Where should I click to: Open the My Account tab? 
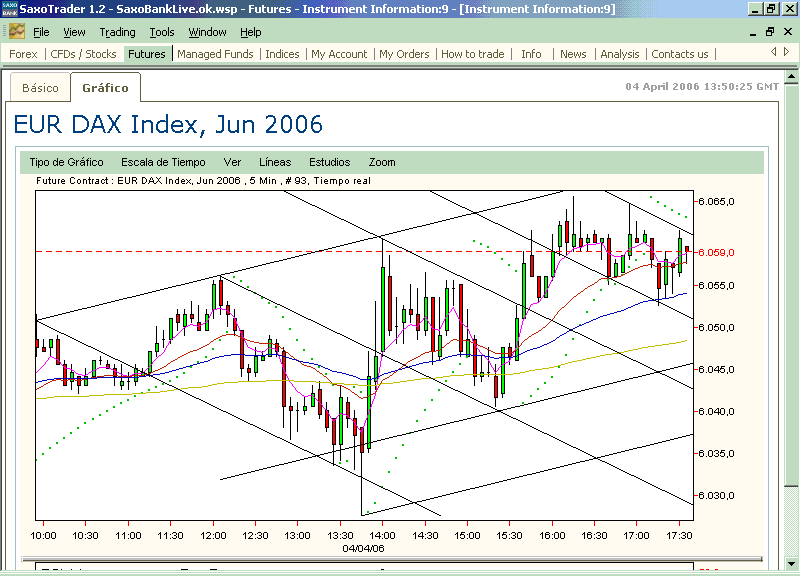pyautogui.click(x=339, y=54)
